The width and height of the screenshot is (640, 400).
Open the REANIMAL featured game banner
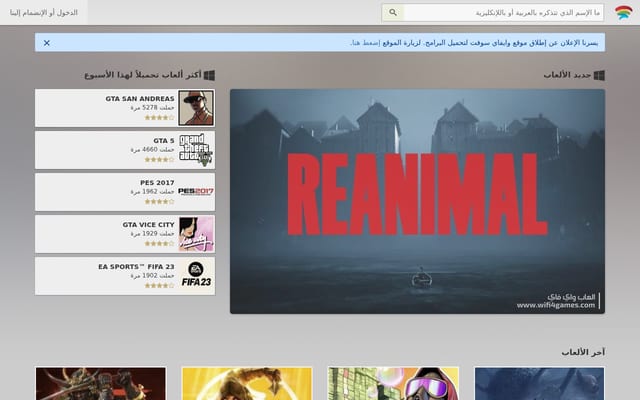[x=417, y=201]
